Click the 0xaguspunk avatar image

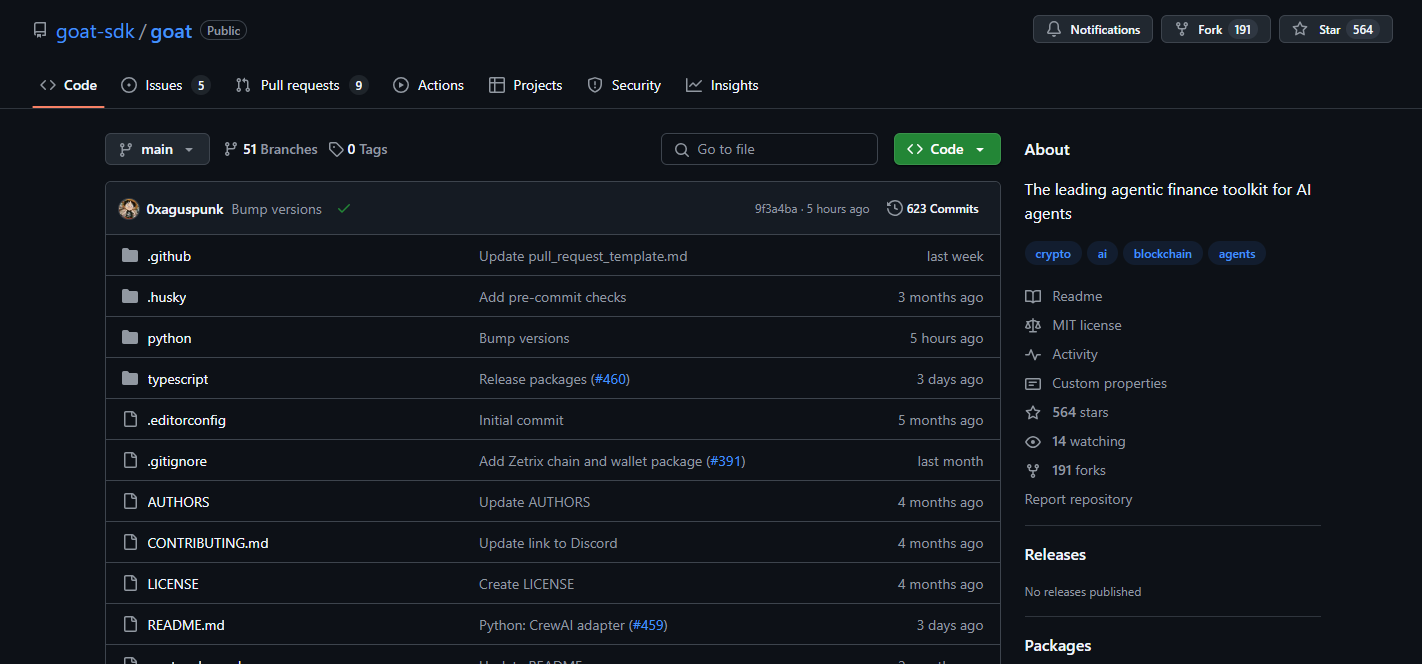tap(129, 209)
